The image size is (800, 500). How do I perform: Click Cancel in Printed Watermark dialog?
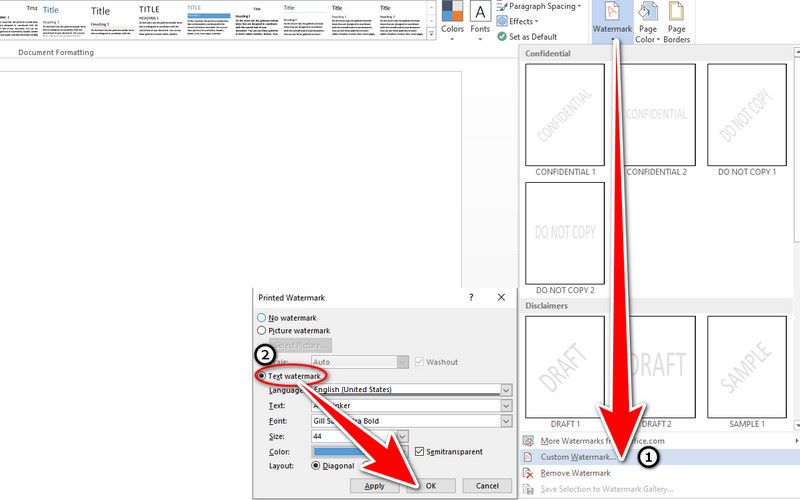click(487, 486)
